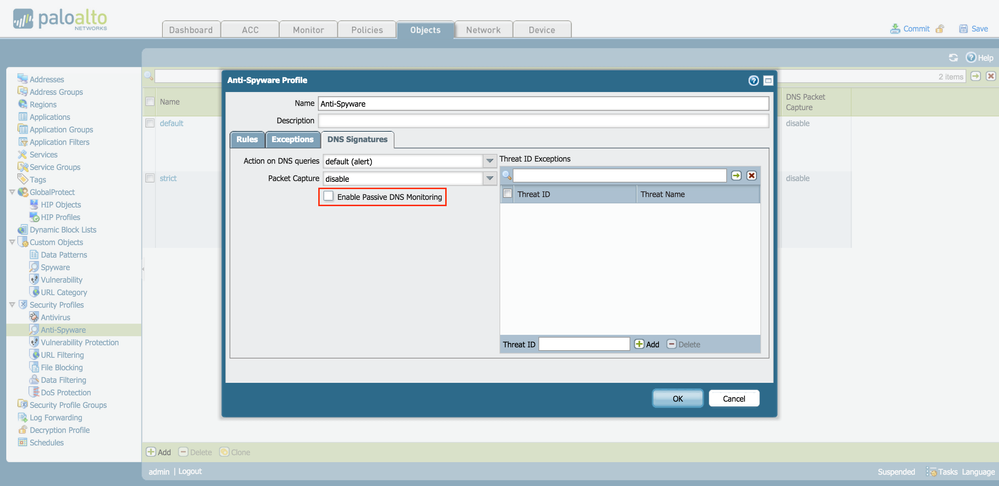Click the Tags icon in sidebar

pos(23,180)
